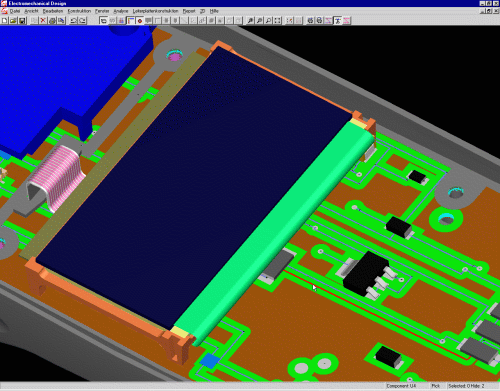Toggle the pressed figure icon toolbar button

click(338, 21)
